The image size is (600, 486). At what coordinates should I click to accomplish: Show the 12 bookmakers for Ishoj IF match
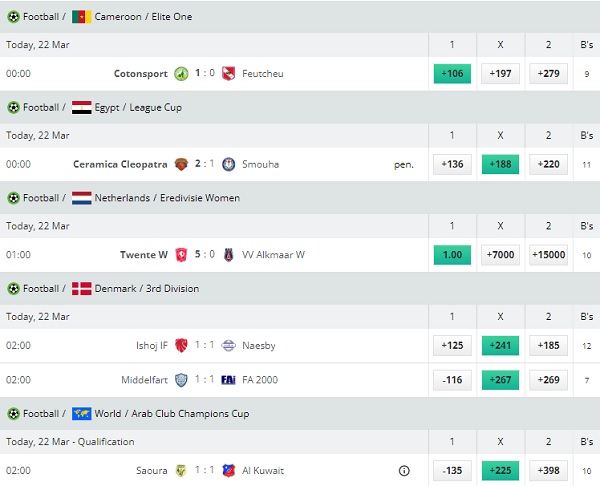click(x=587, y=346)
